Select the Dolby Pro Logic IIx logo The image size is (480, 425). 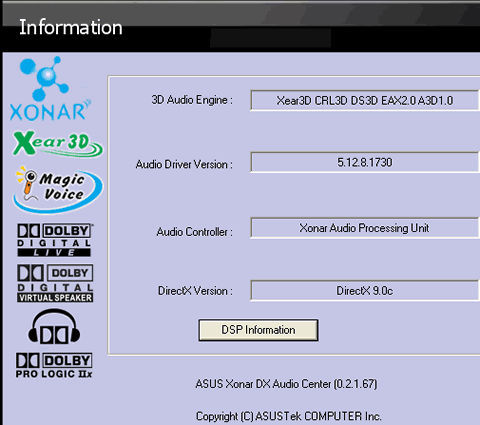coord(54,366)
